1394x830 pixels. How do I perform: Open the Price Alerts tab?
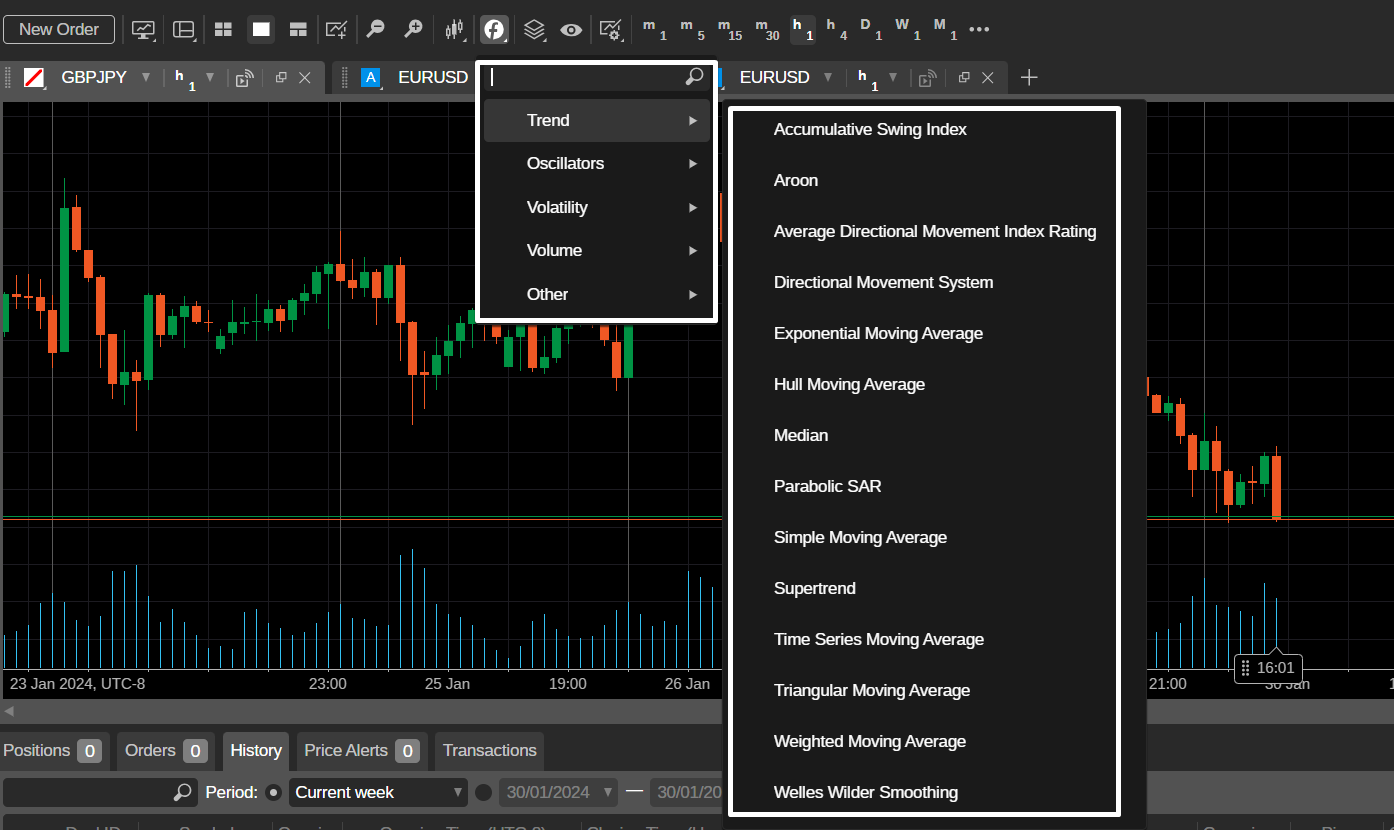362,750
